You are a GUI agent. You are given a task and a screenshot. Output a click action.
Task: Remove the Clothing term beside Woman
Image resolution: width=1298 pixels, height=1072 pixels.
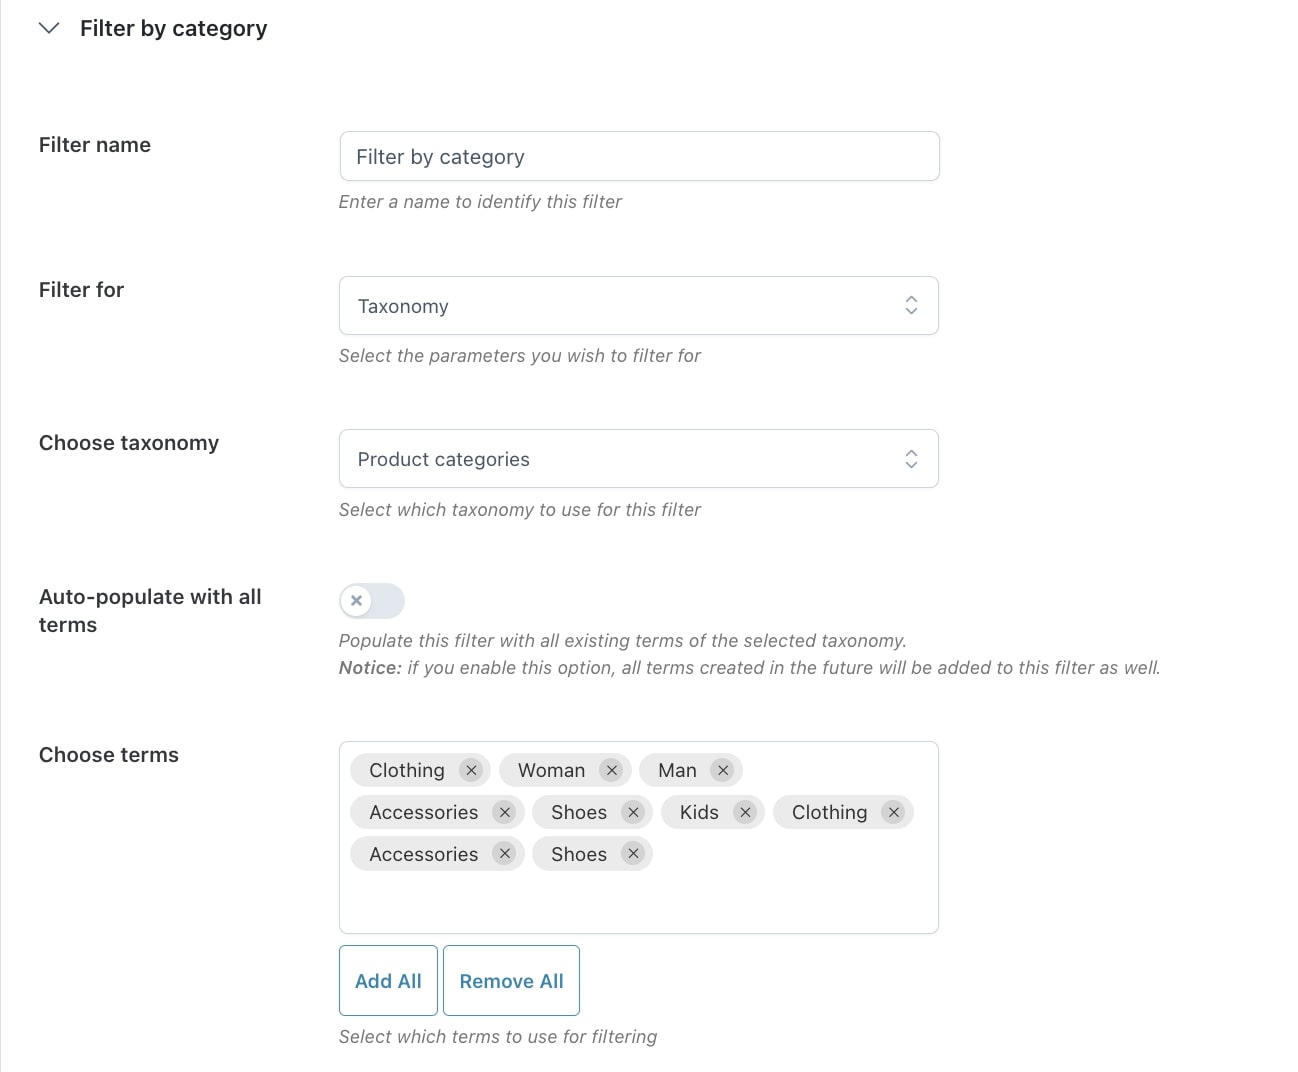pos(471,770)
